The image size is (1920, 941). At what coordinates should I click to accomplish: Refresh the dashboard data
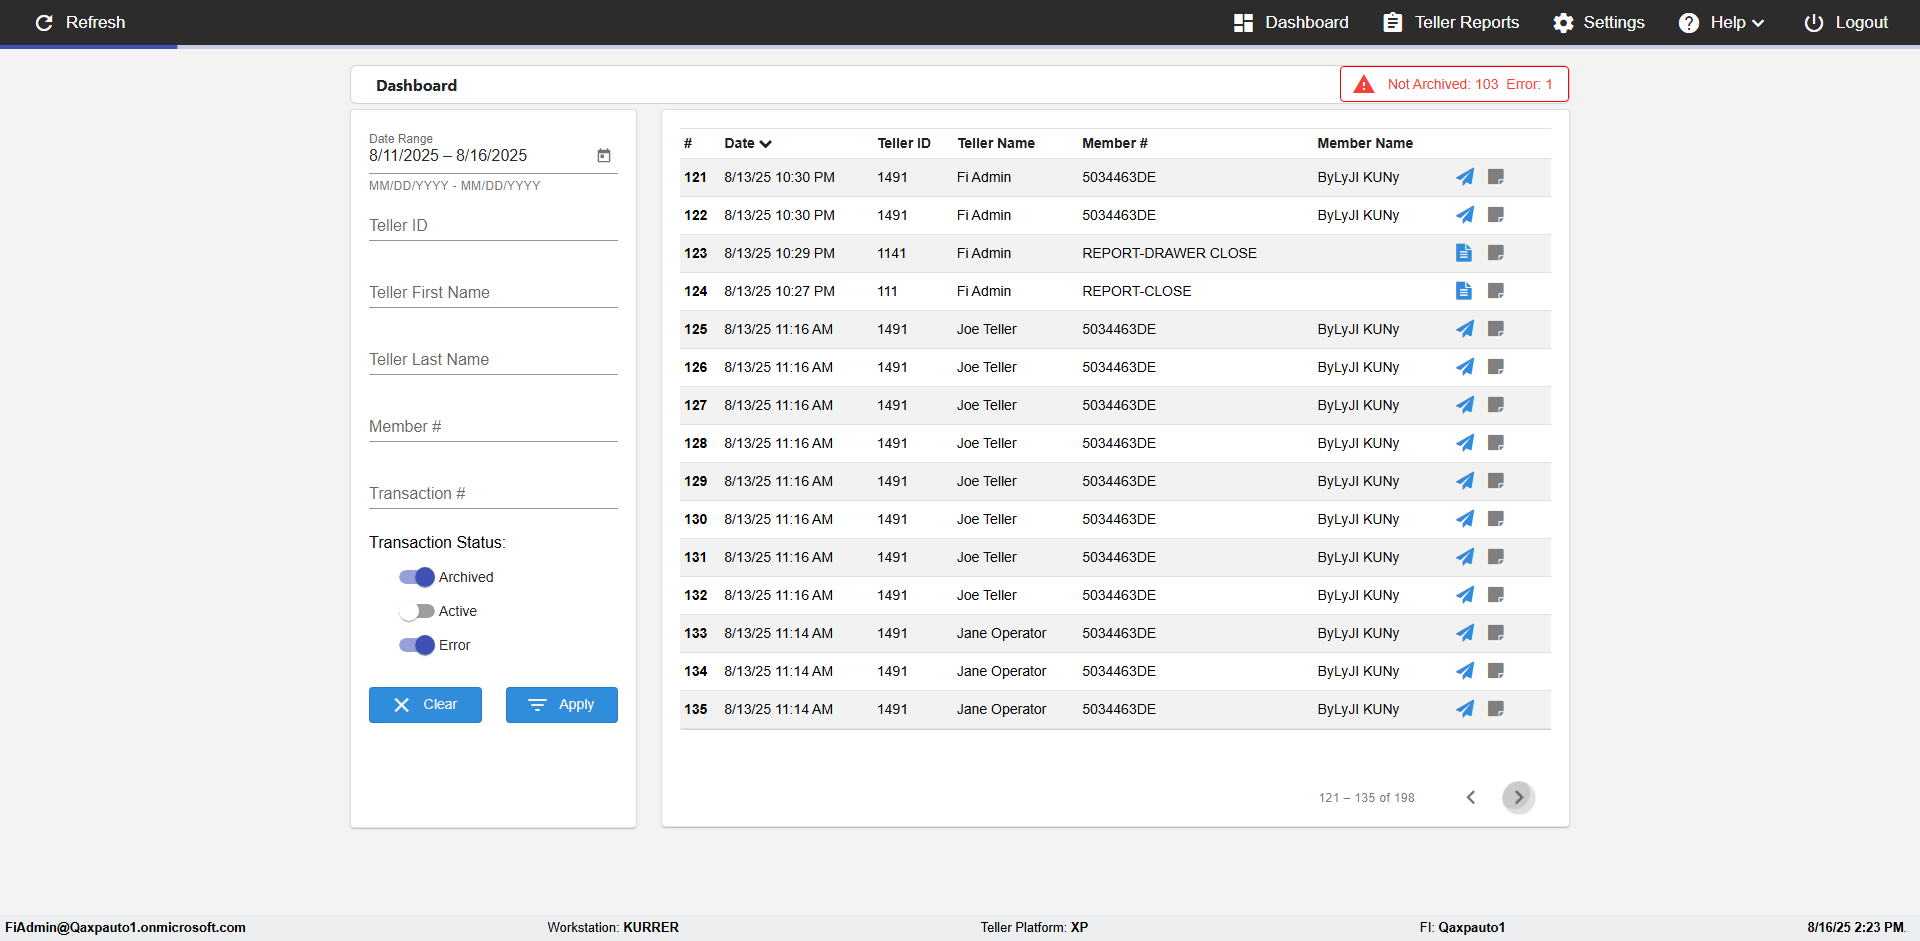80,22
